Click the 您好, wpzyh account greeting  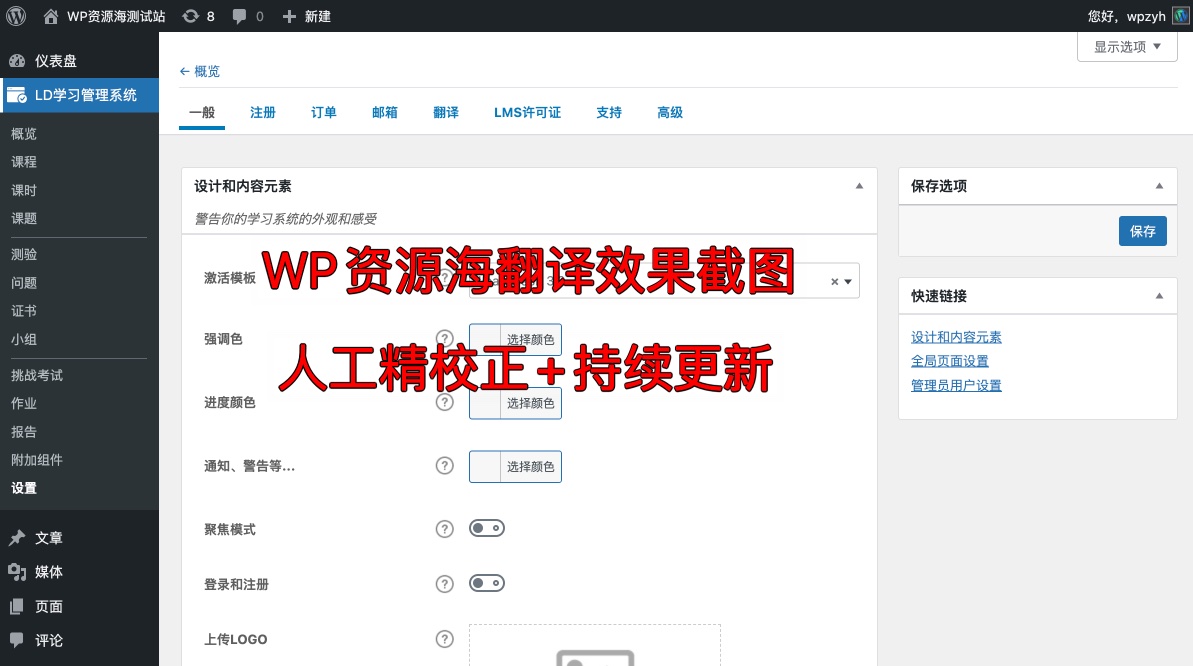1126,16
